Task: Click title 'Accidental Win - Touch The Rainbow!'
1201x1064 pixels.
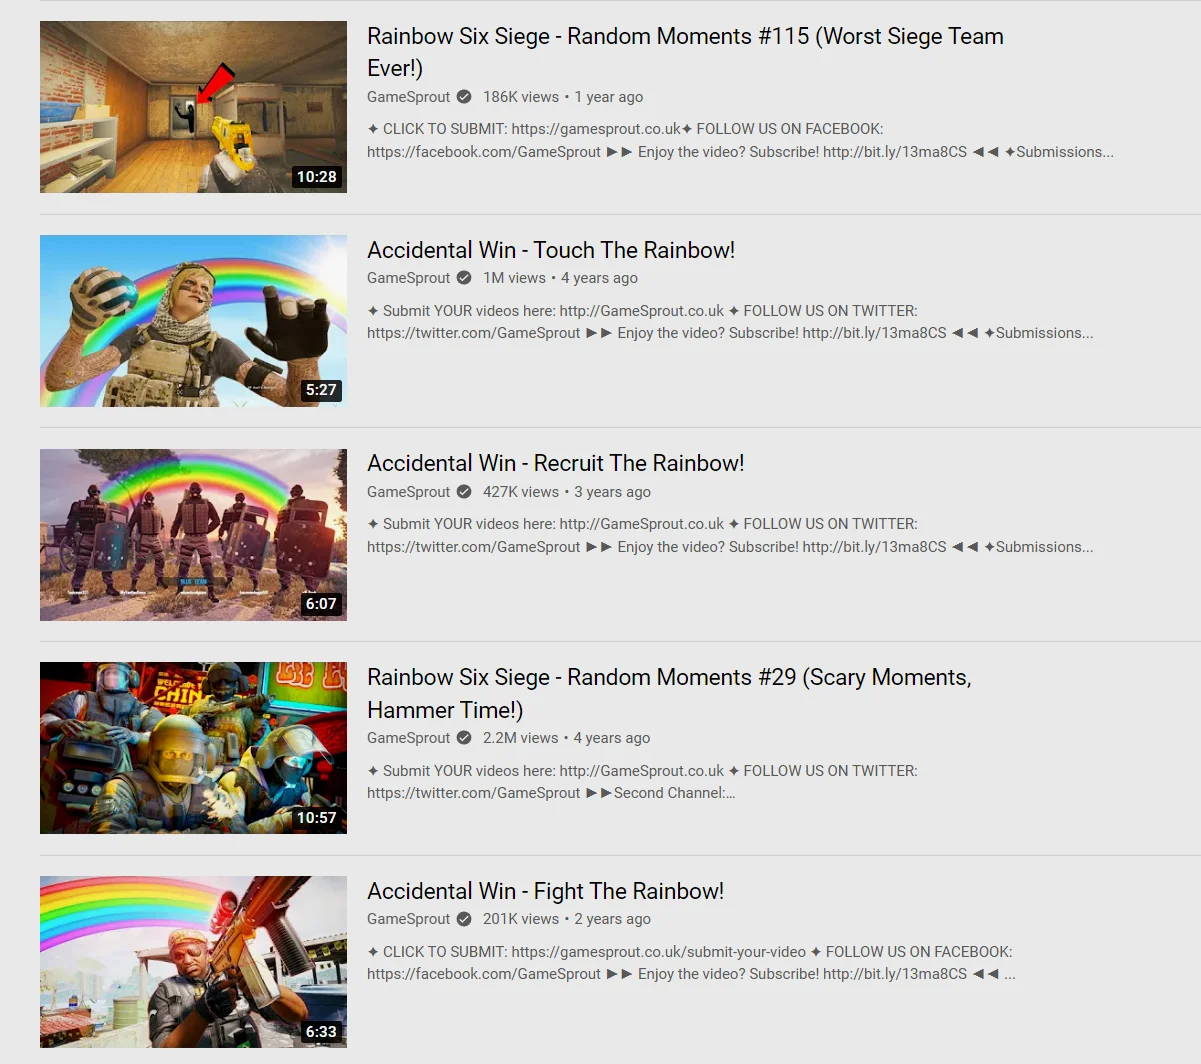Action: [x=551, y=250]
